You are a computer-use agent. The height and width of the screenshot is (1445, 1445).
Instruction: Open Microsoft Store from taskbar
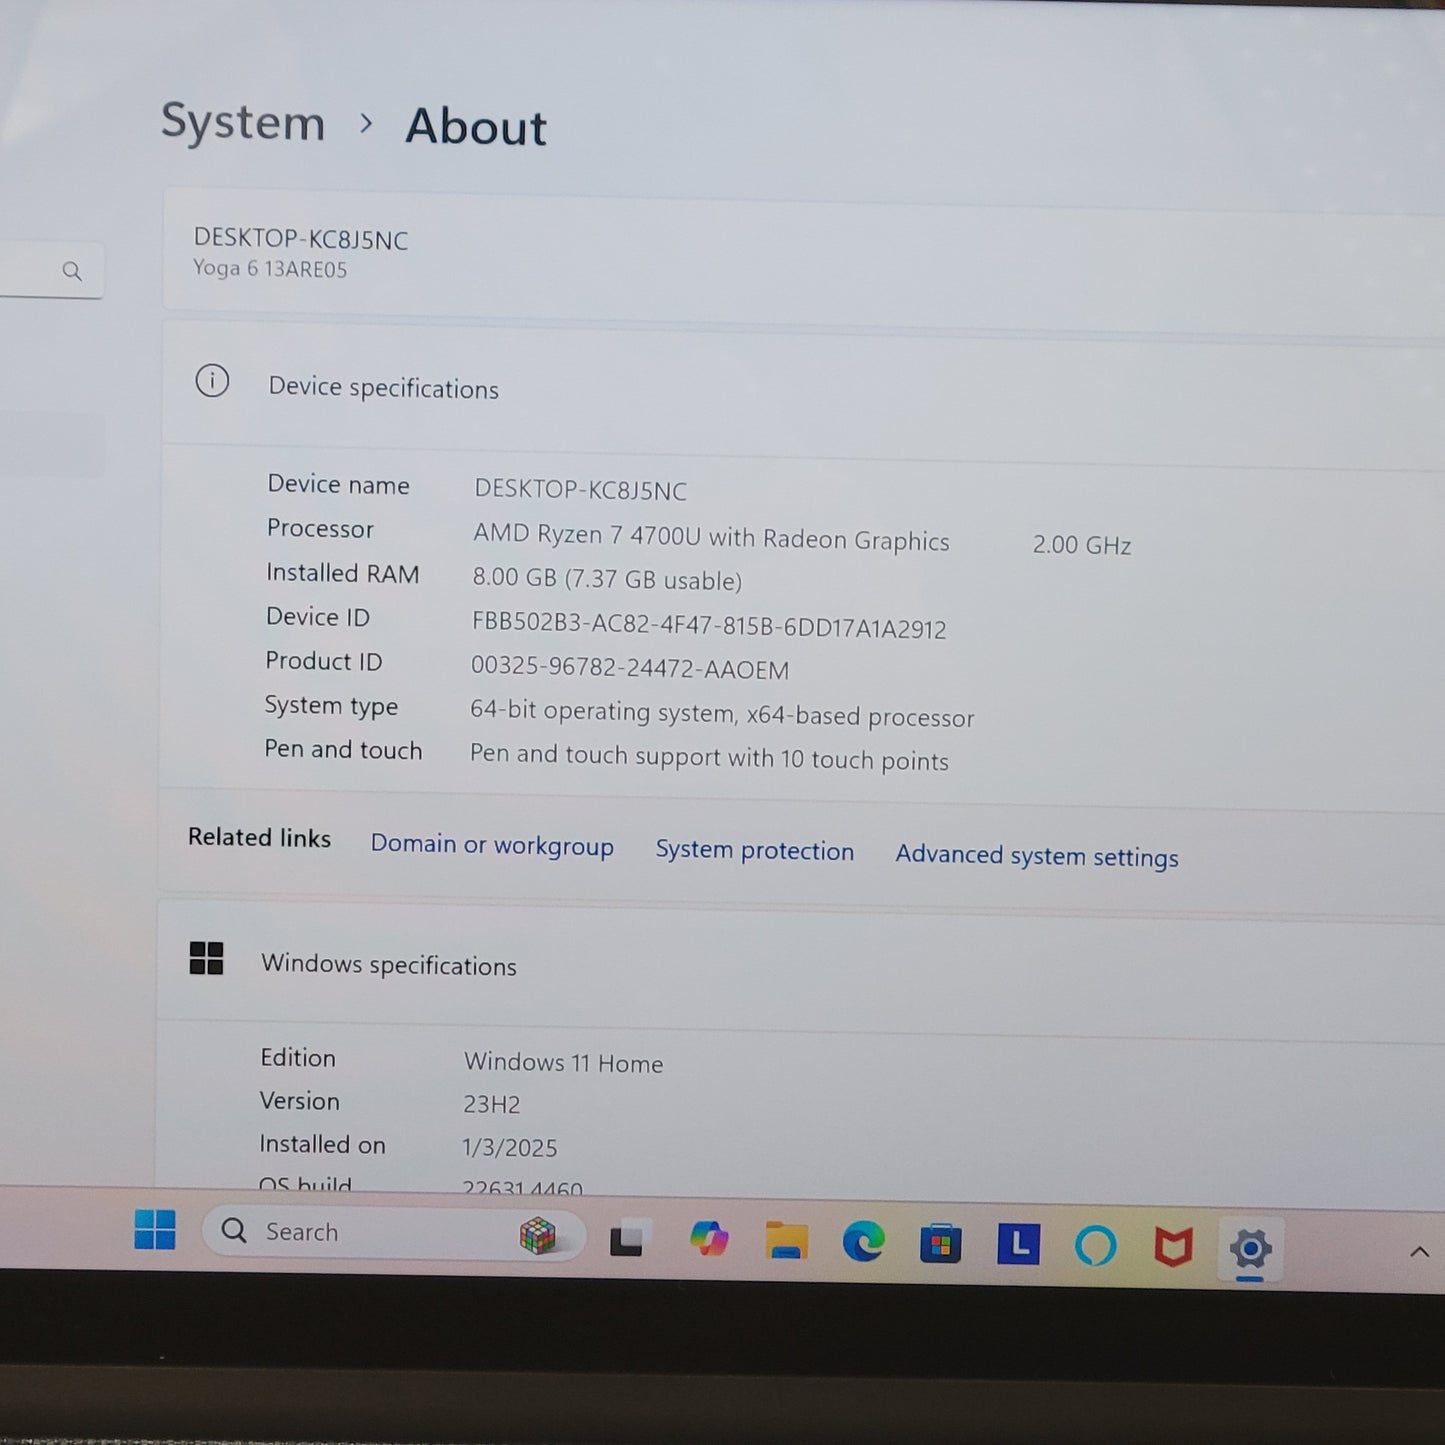pyautogui.click(x=940, y=1244)
